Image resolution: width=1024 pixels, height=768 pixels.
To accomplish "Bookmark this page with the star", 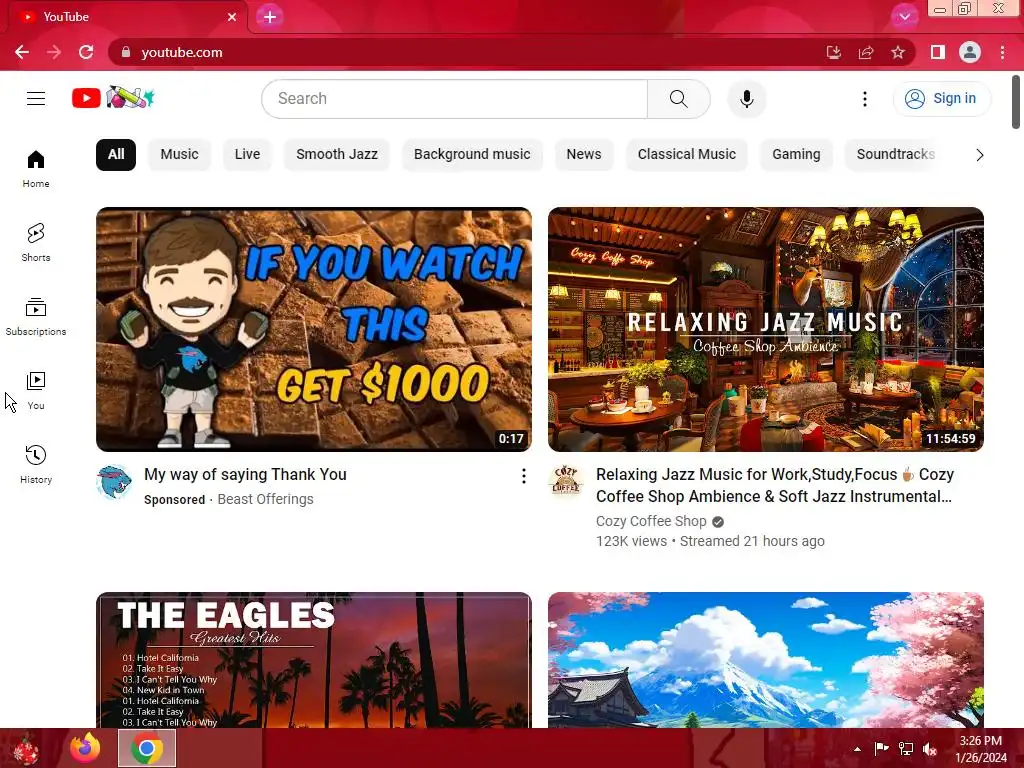I will pyautogui.click(x=898, y=52).
